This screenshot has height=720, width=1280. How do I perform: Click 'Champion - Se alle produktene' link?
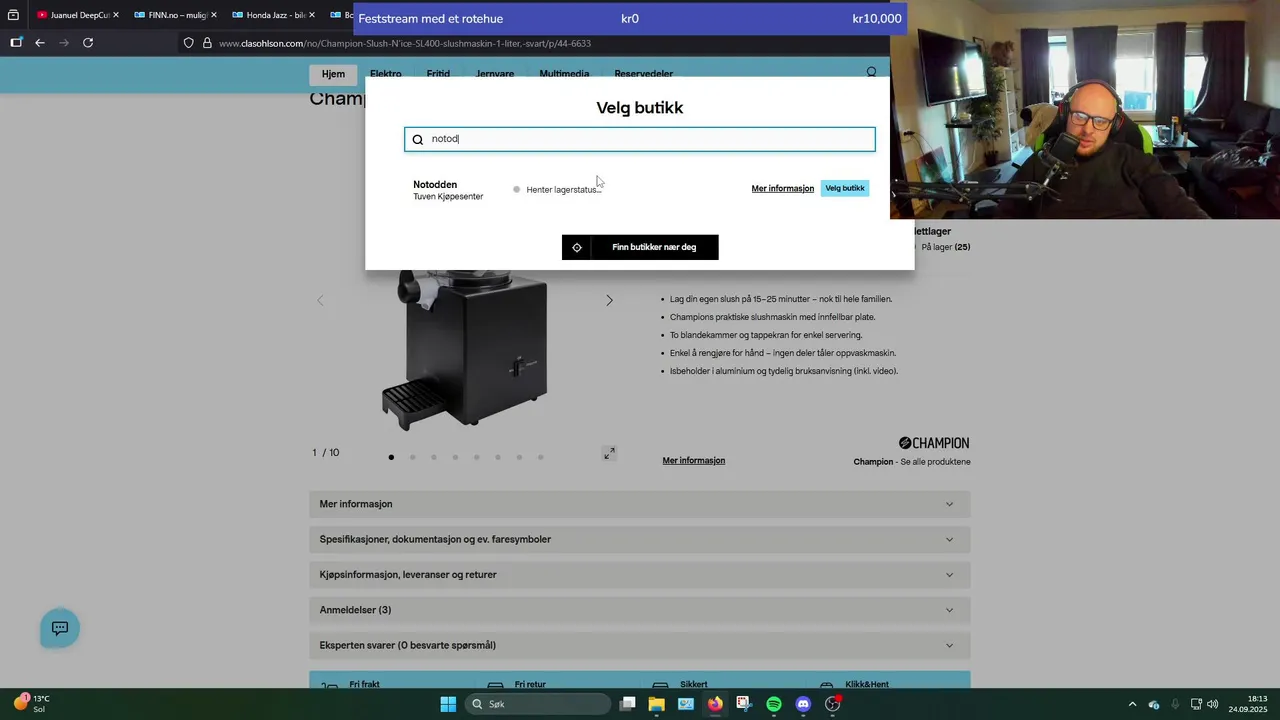point(912,462)
